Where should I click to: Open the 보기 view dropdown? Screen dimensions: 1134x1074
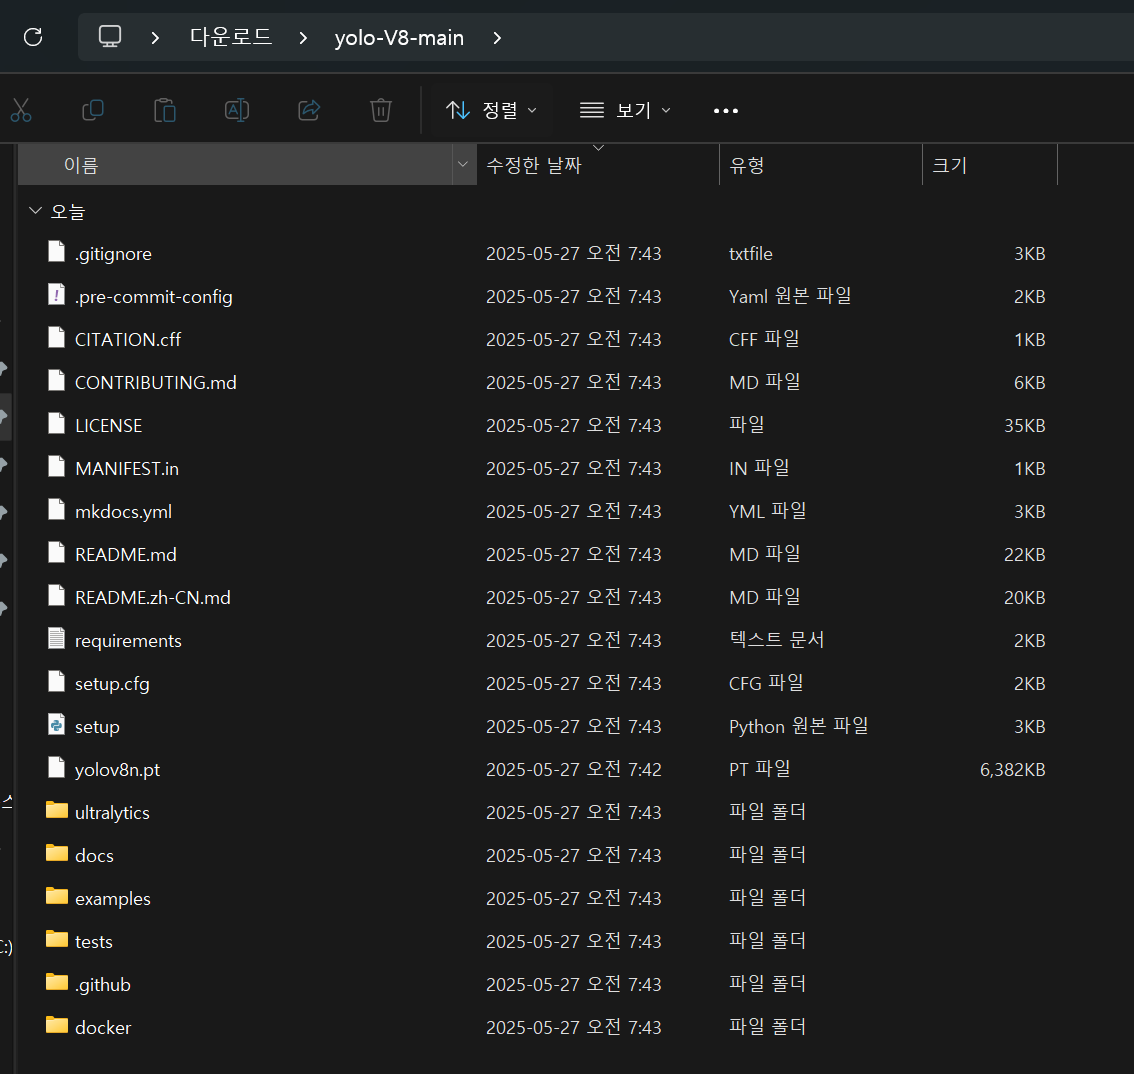(626, 110)
